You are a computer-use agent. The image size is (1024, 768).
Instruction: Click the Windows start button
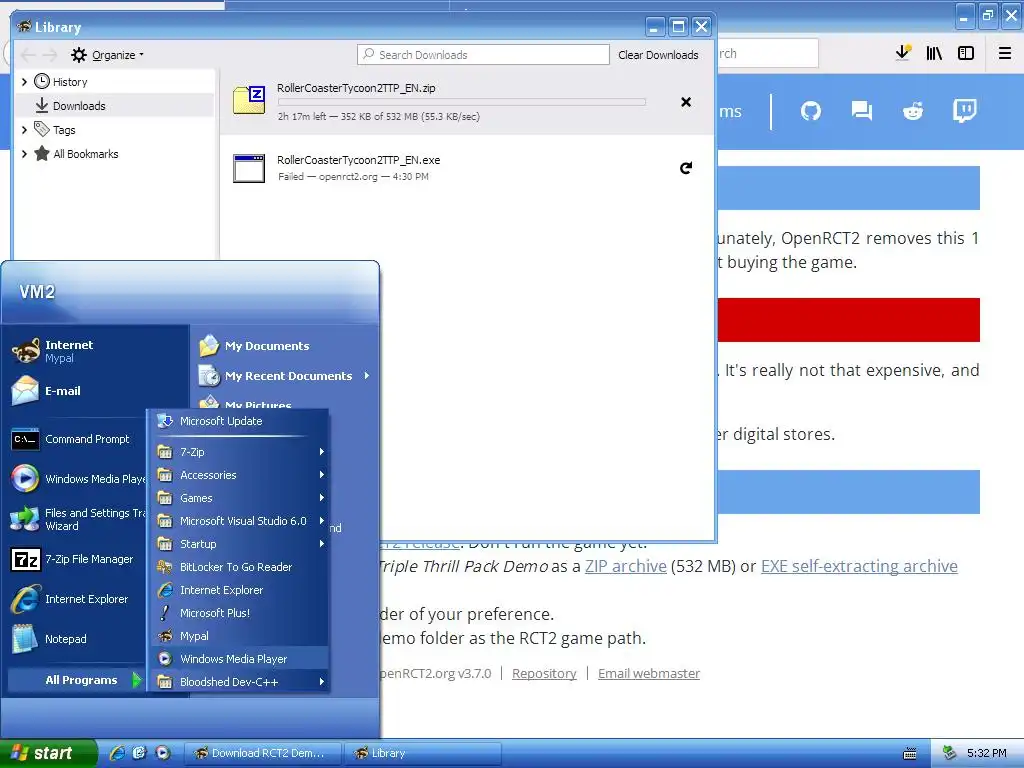coord(48,753)
